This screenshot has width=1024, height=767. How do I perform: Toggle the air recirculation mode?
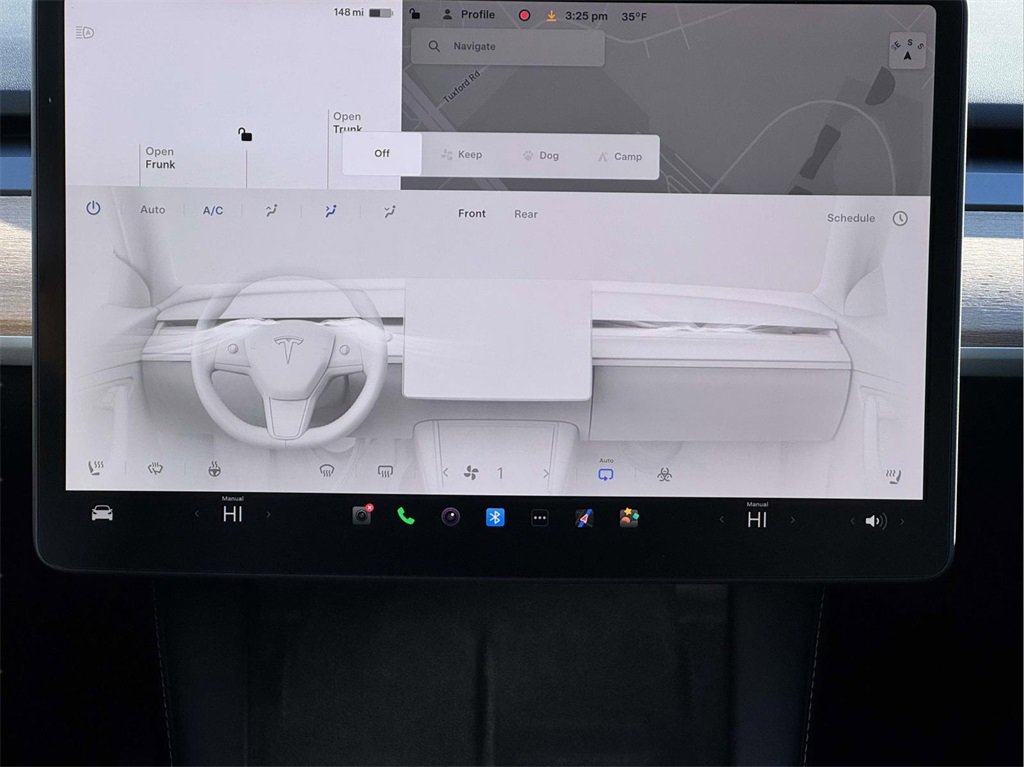(605, 473)
